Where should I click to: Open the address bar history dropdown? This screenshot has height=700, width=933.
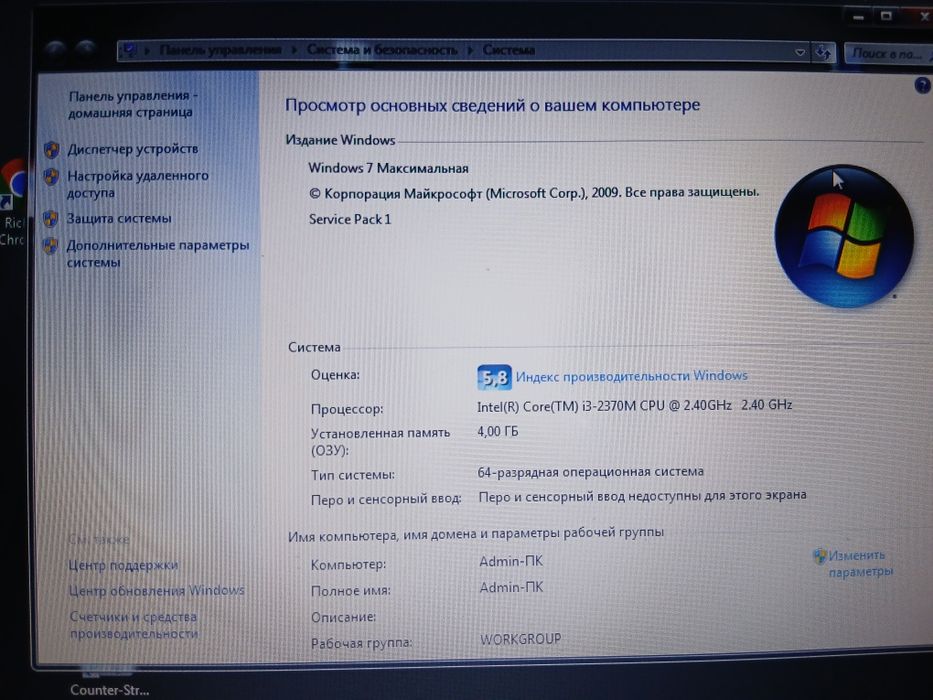(800, 52)
